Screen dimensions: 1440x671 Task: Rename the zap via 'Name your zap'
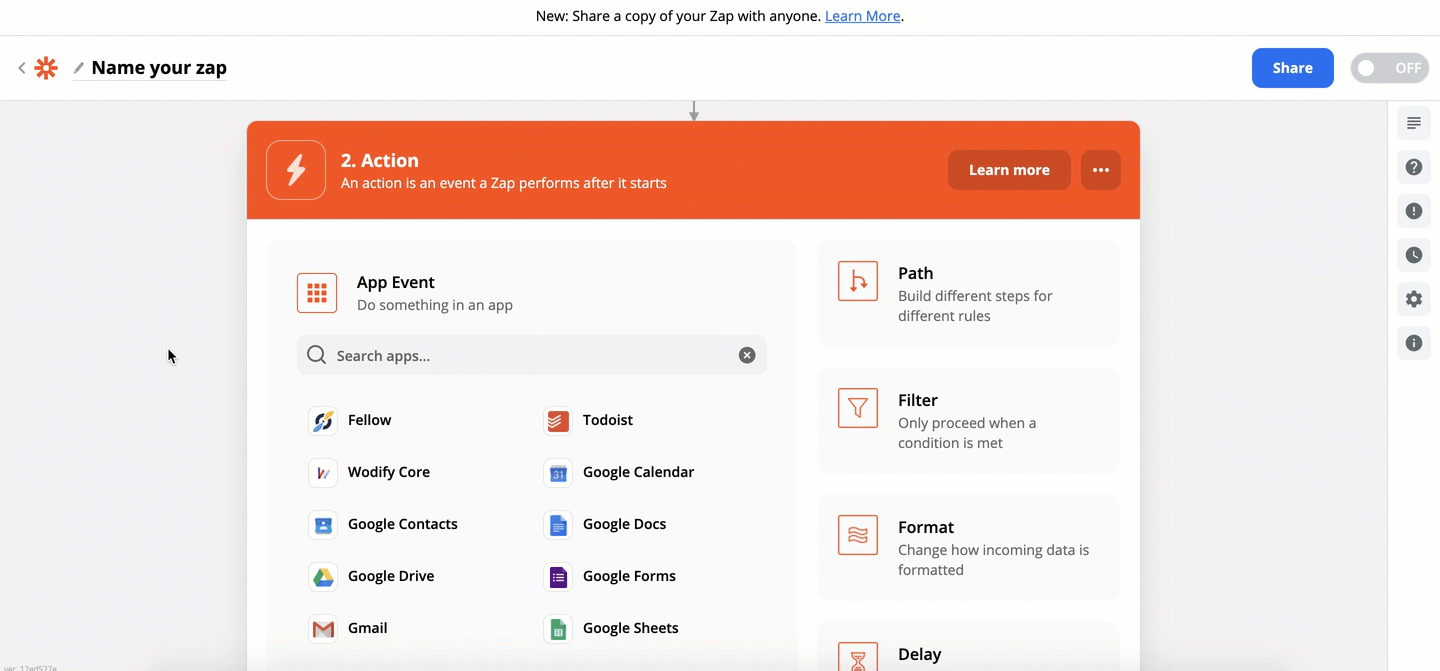(159, 68)
